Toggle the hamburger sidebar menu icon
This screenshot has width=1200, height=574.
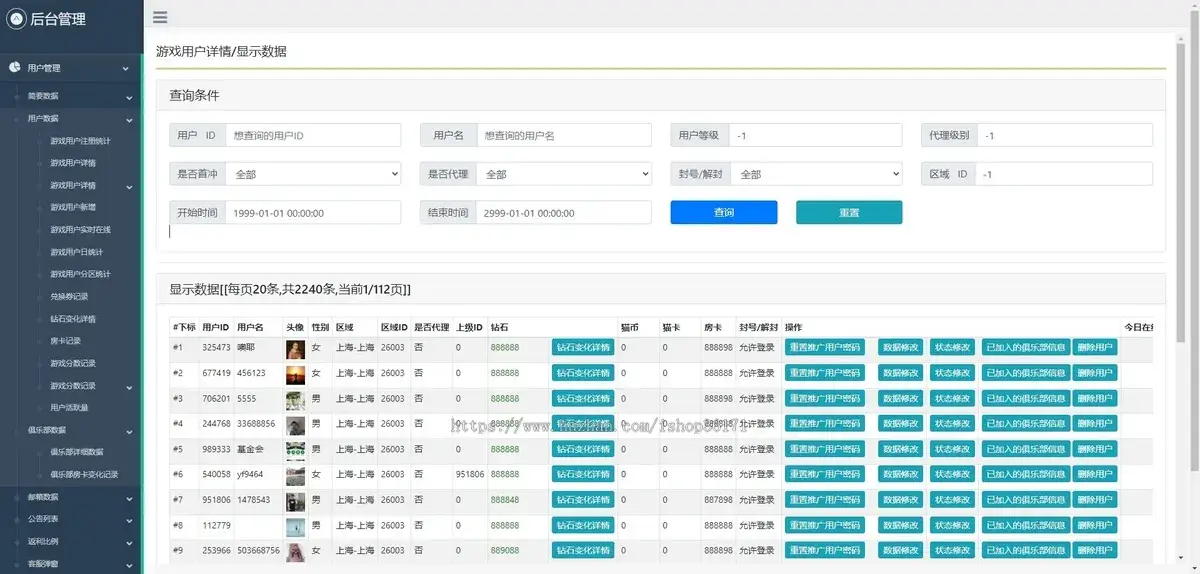point(160,17)
